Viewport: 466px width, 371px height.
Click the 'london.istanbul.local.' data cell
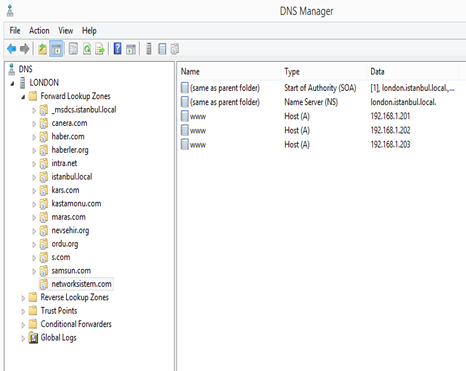pos(403,102)
